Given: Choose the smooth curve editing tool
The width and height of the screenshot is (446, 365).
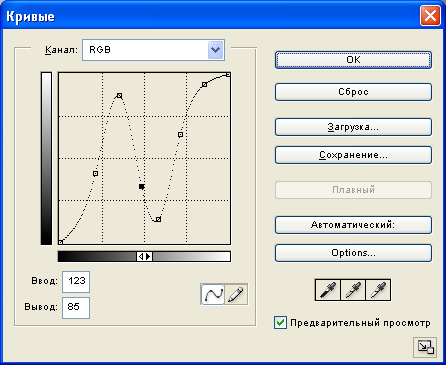Looking at the screenshot, I should point(213,294).
